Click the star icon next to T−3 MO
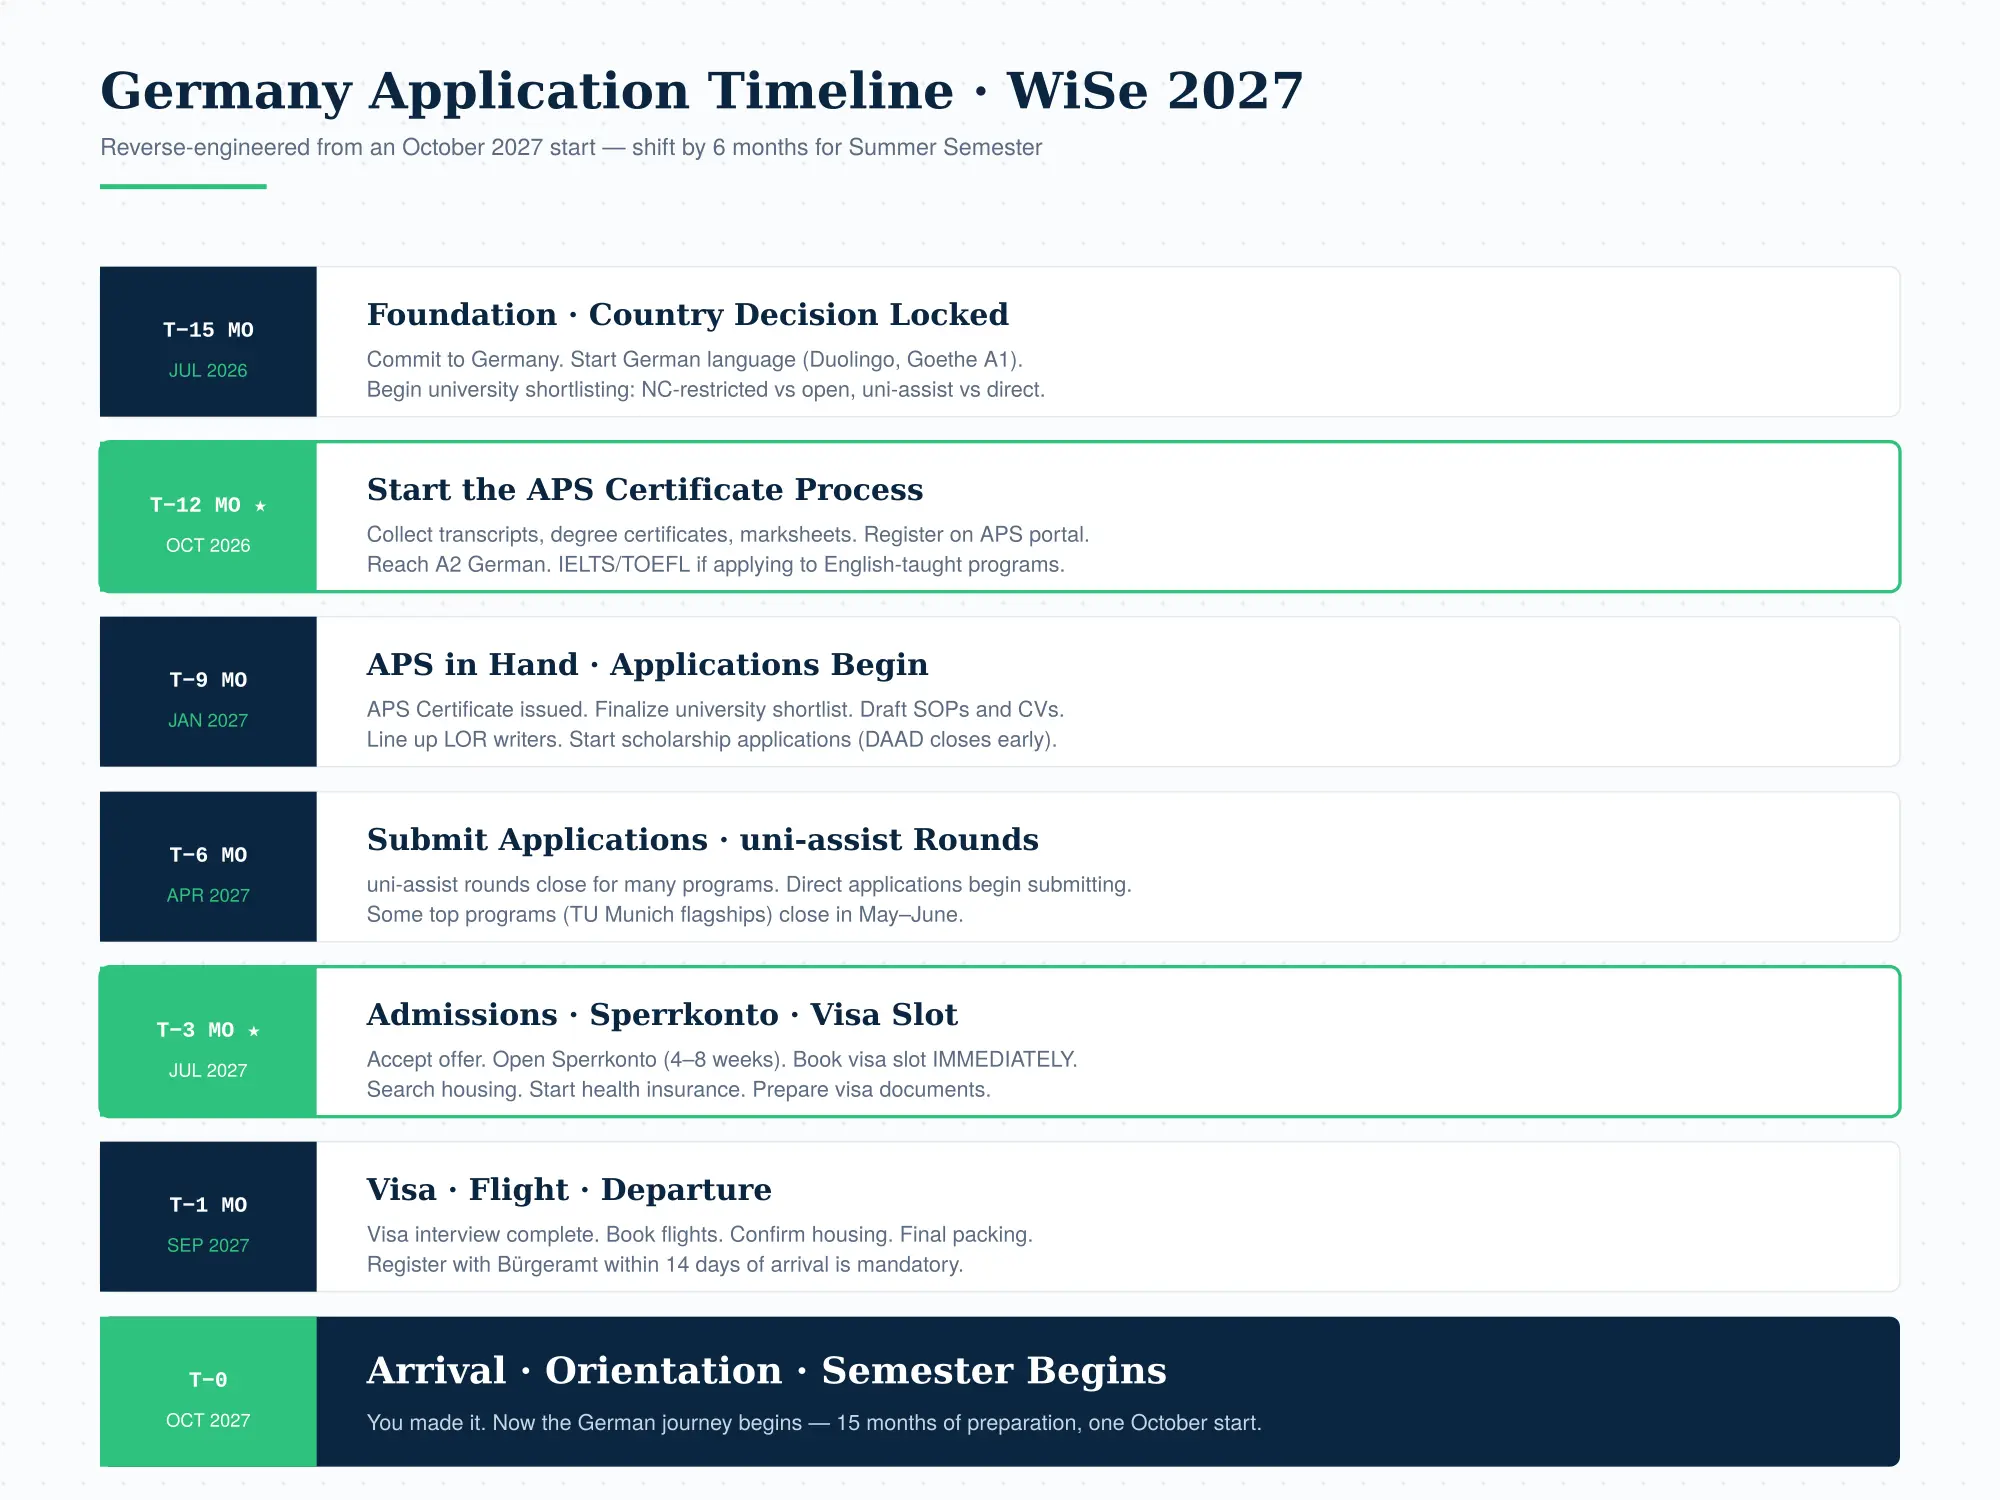The image size is (2000, 1500). tap(254, 1031)
